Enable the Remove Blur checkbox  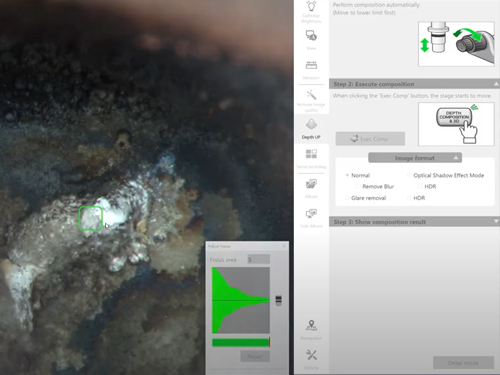pyautogui.click(x=358, y=186)
